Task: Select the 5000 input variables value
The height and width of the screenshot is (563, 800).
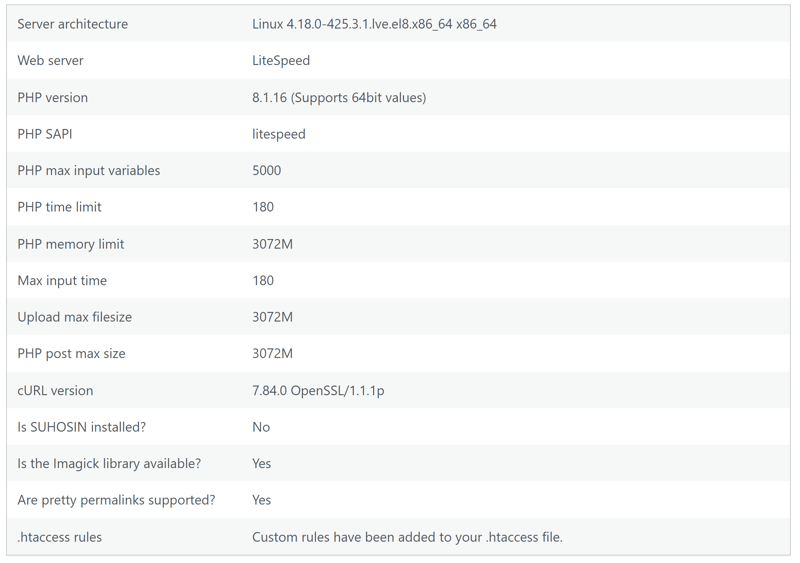Action: coord(266,170)
